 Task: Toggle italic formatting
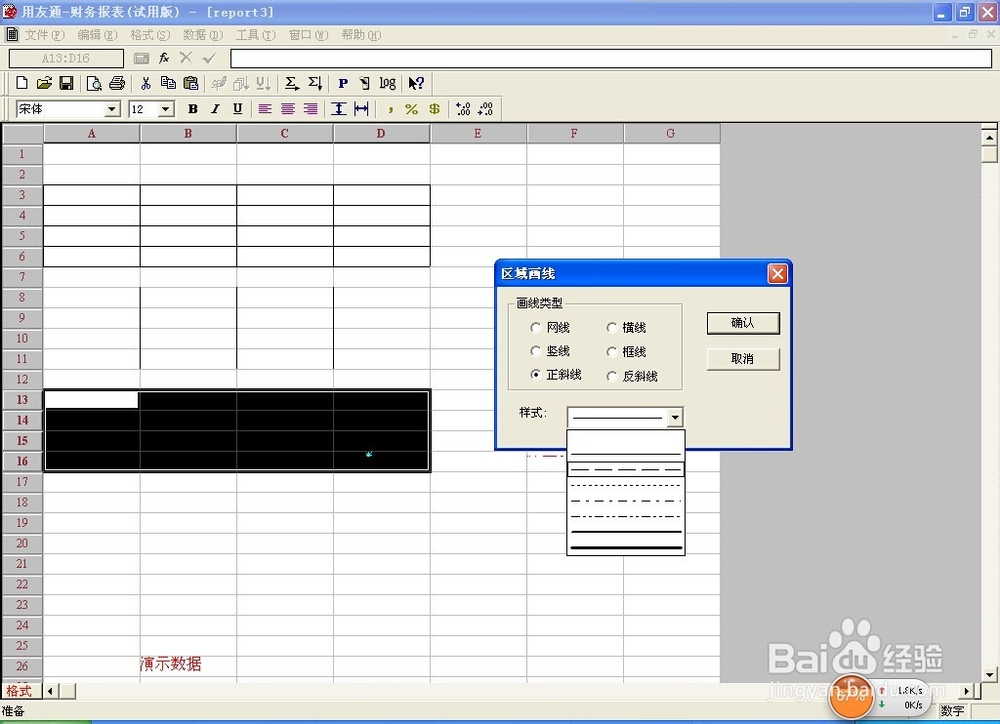coord(215,109)
